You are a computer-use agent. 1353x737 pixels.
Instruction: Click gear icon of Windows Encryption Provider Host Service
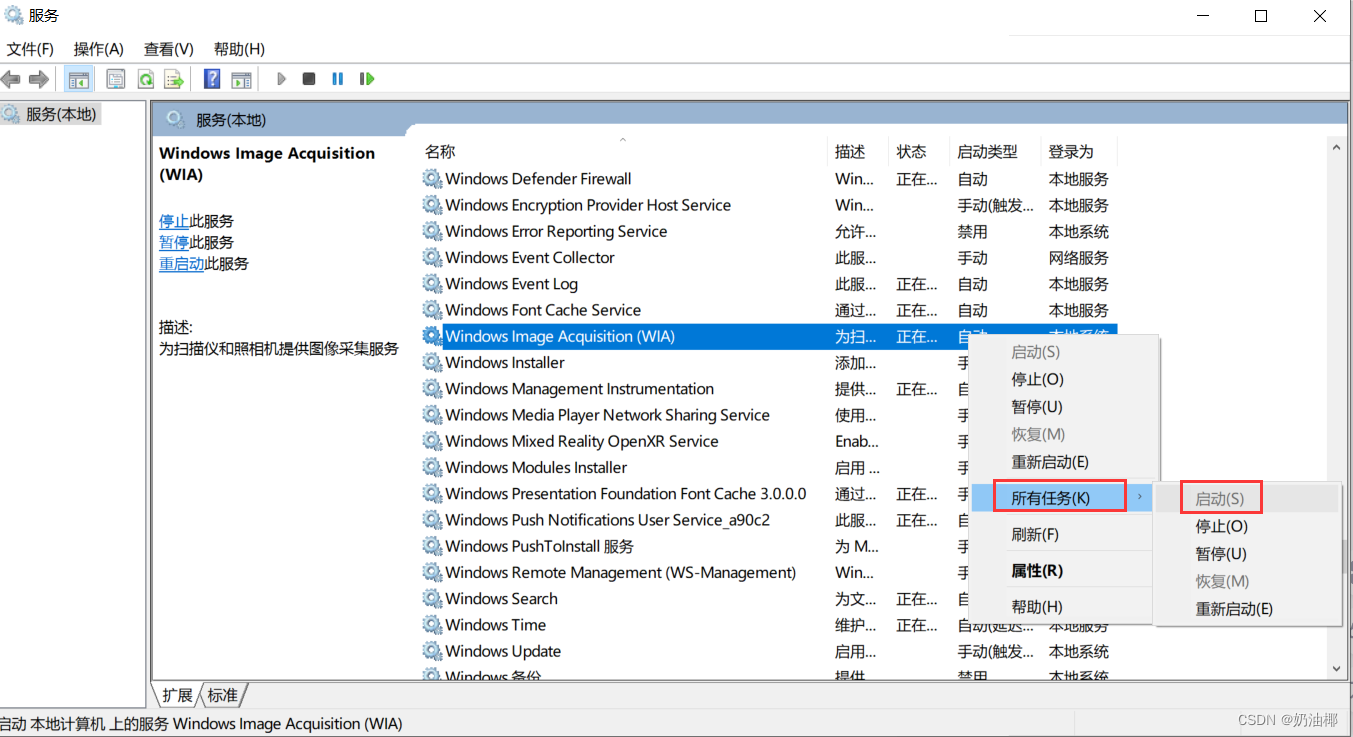click(x=432, y=205)
